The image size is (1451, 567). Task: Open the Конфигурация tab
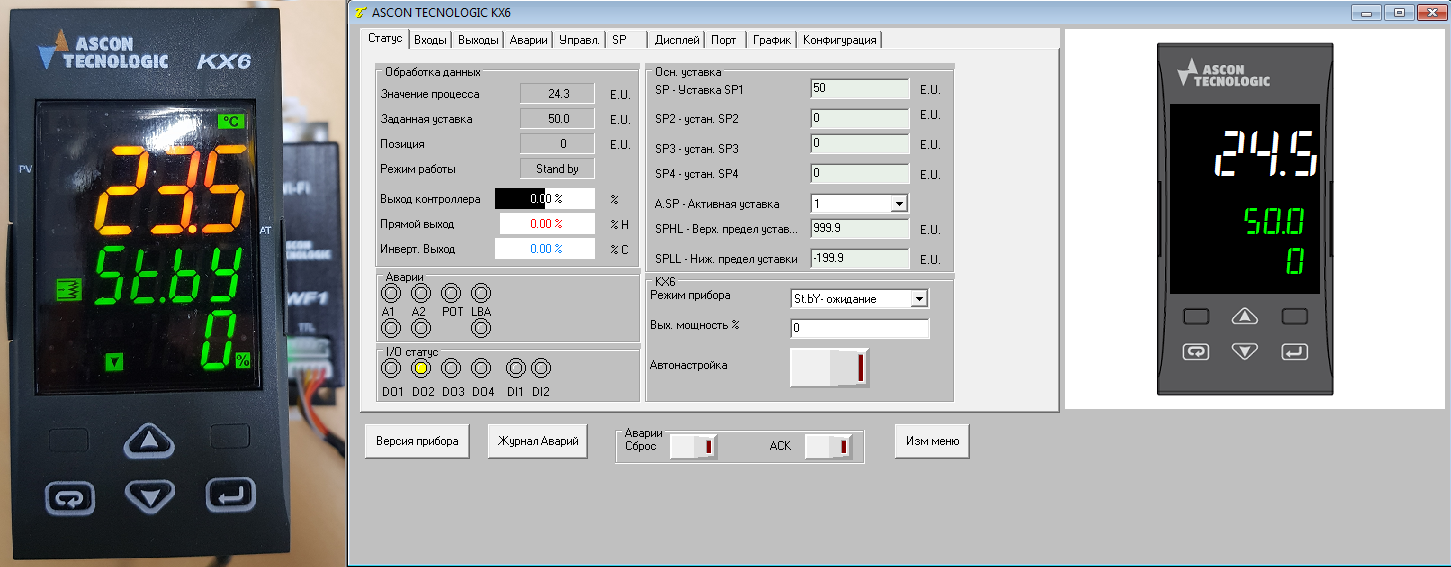(840, 40)
